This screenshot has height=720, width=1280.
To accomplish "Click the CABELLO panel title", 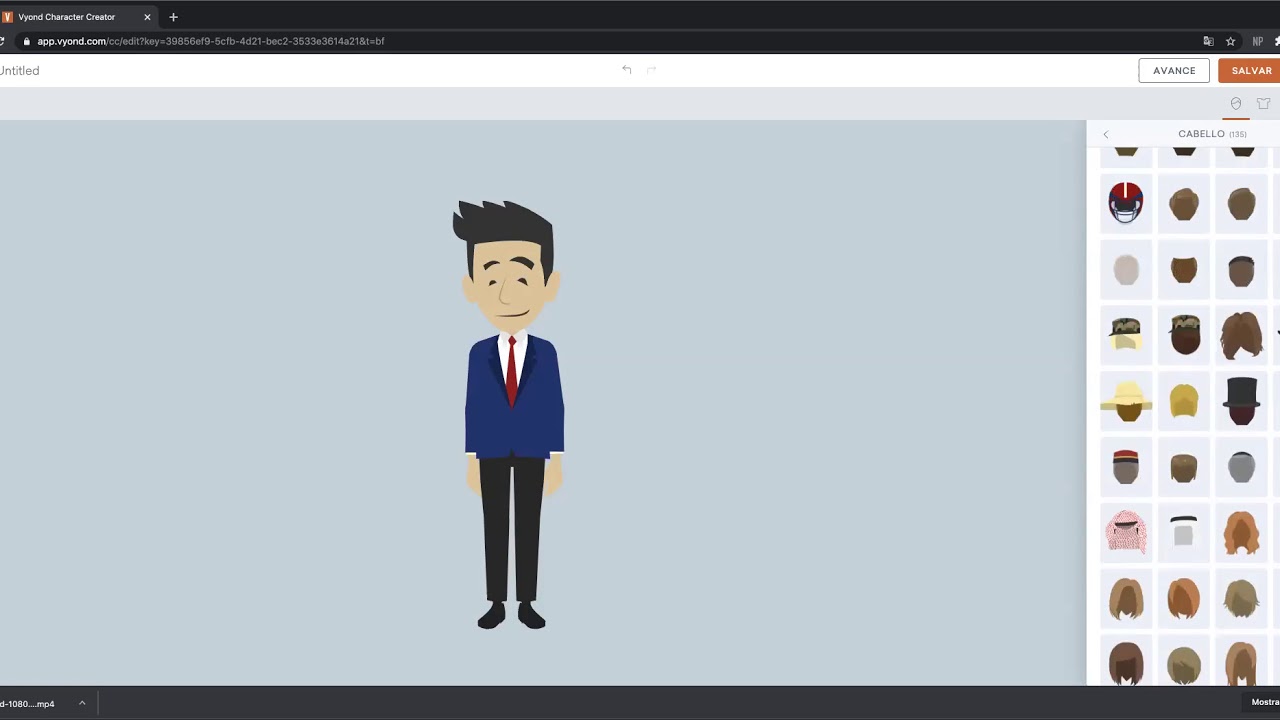I will point(1201,134).
